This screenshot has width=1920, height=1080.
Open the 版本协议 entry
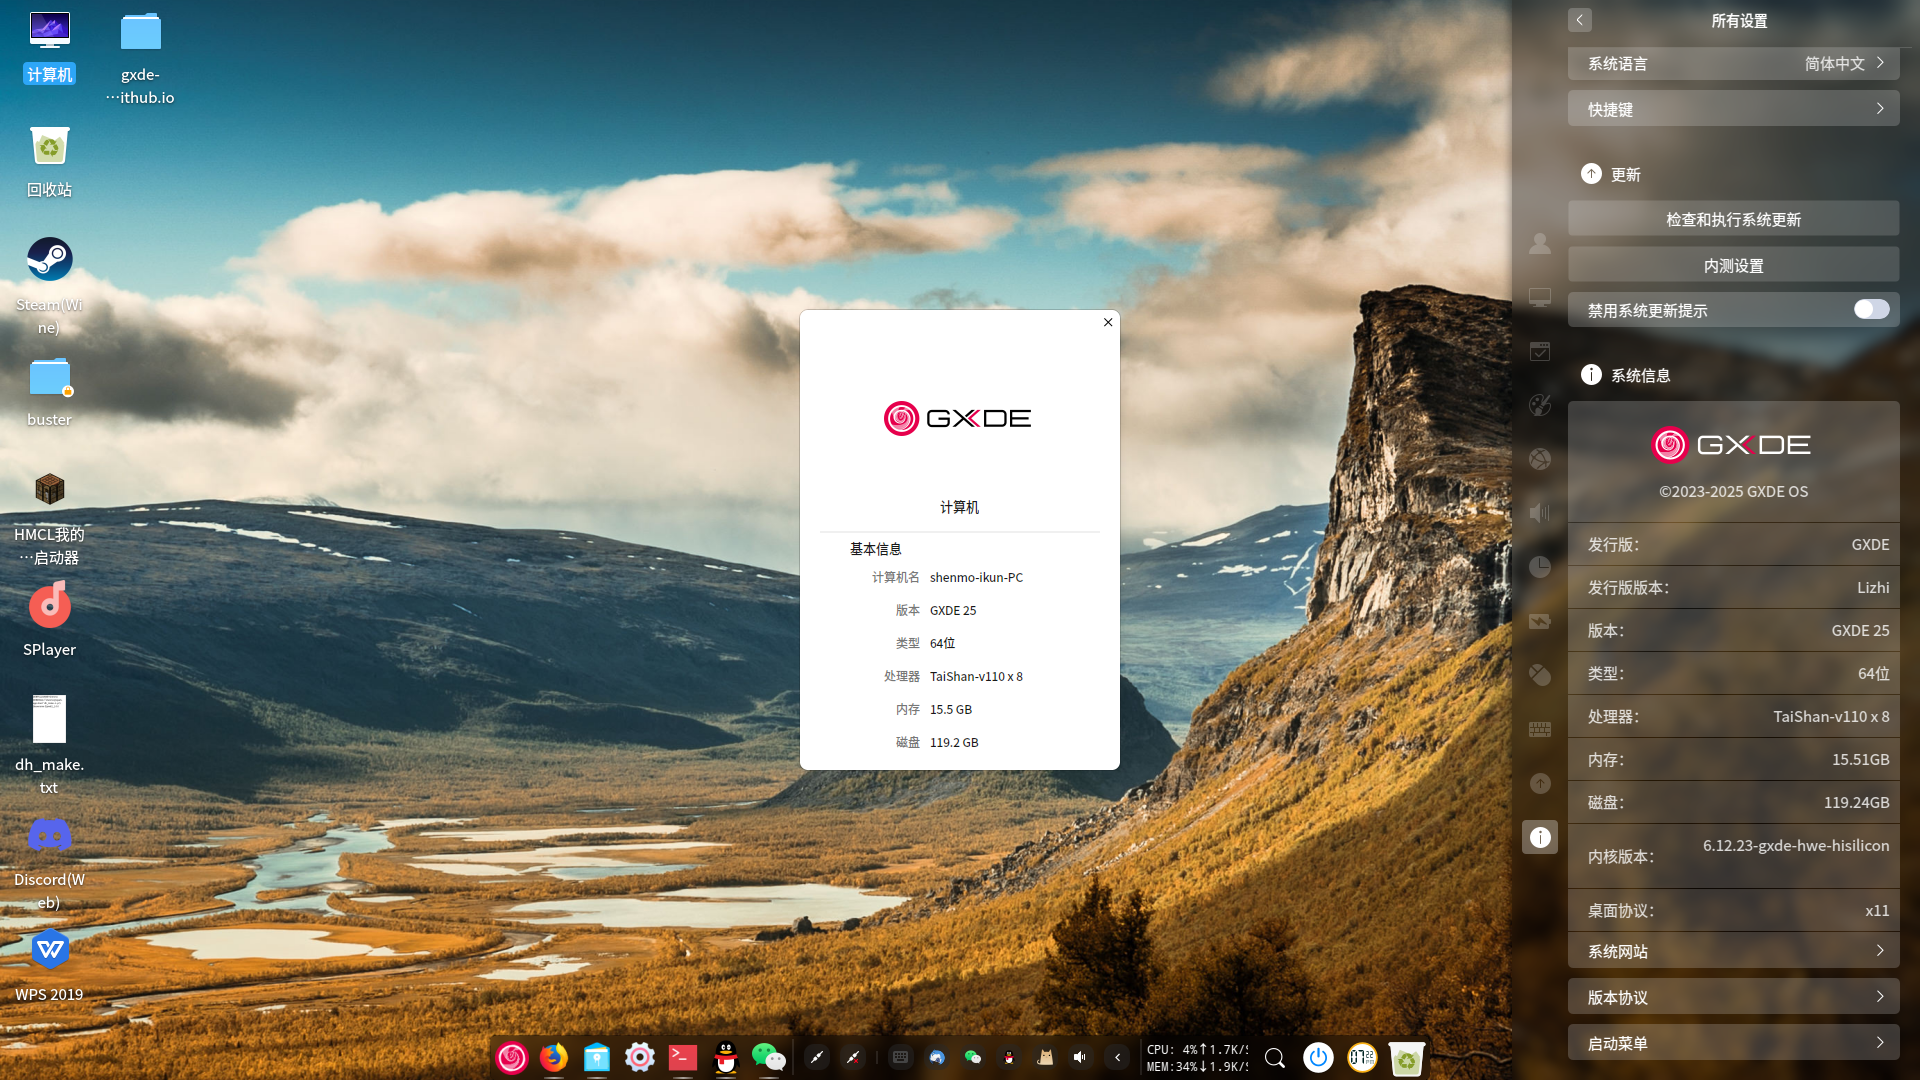point(1734,997)
